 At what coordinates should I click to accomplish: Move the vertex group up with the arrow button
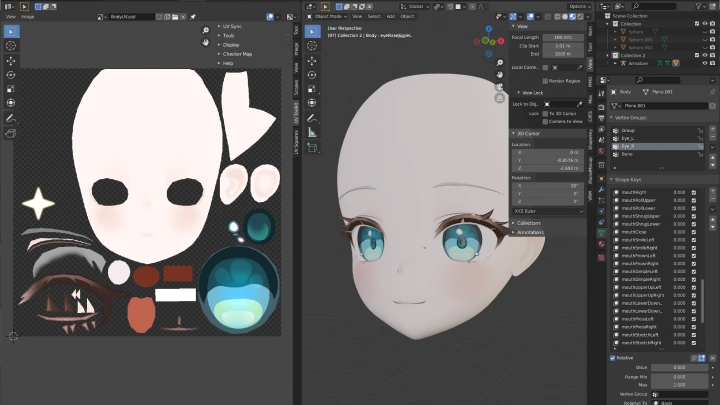[x=712, y=157]
